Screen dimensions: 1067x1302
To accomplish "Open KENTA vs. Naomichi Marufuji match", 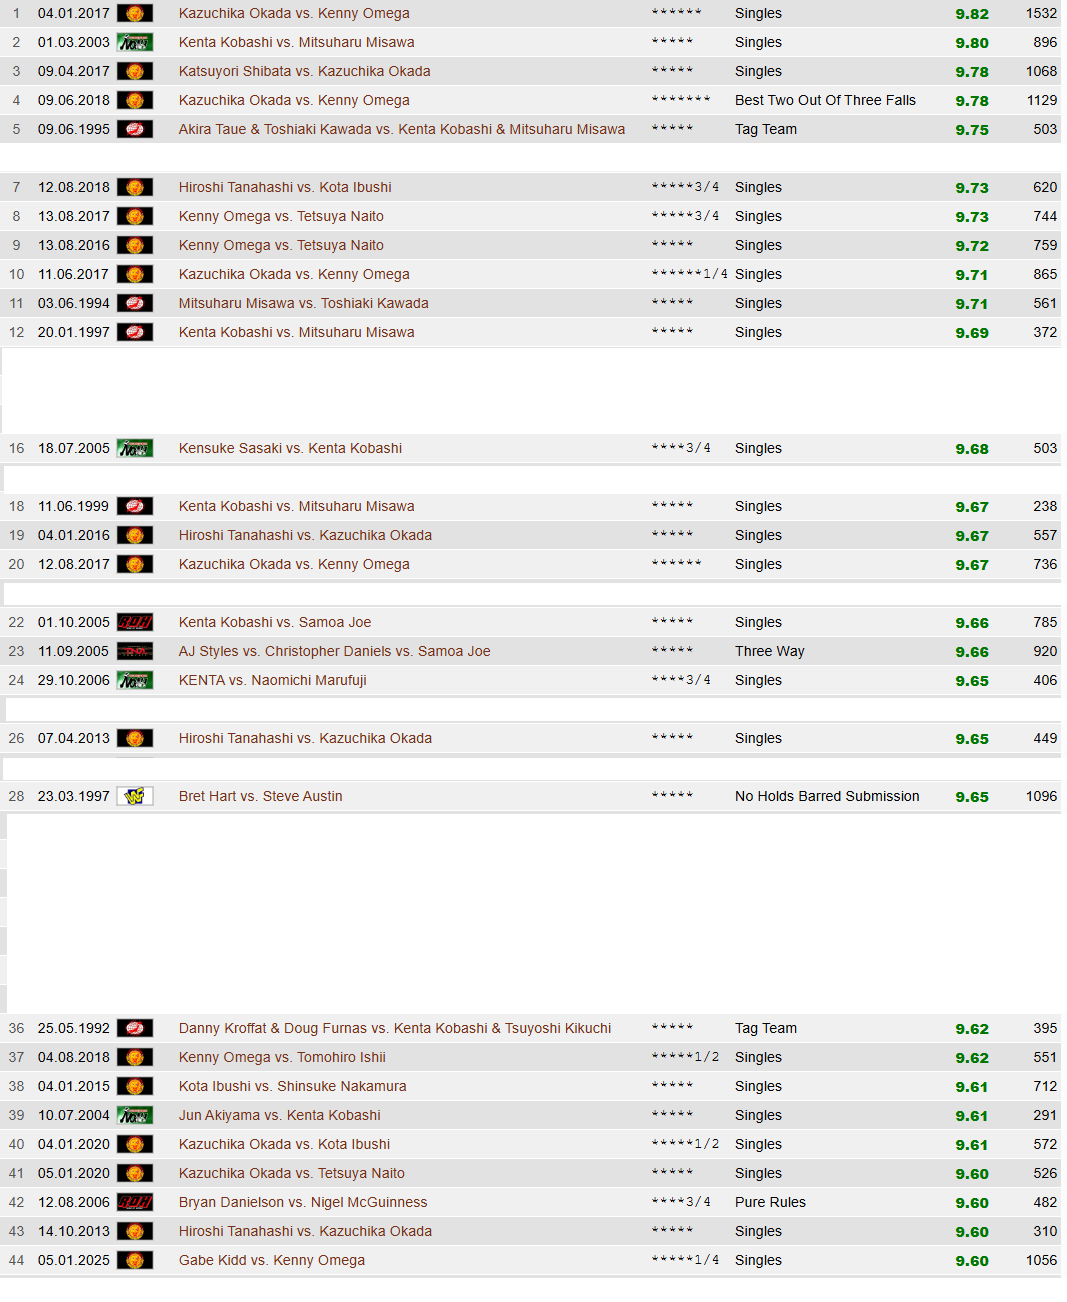I will coord(273,680).
